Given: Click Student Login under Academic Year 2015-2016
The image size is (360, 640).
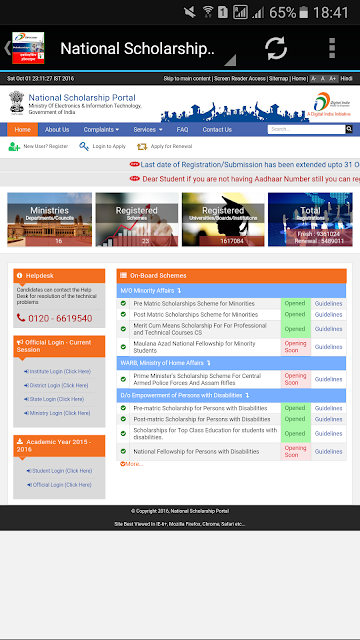Looking at the screenshot, I should coord(59,471).
